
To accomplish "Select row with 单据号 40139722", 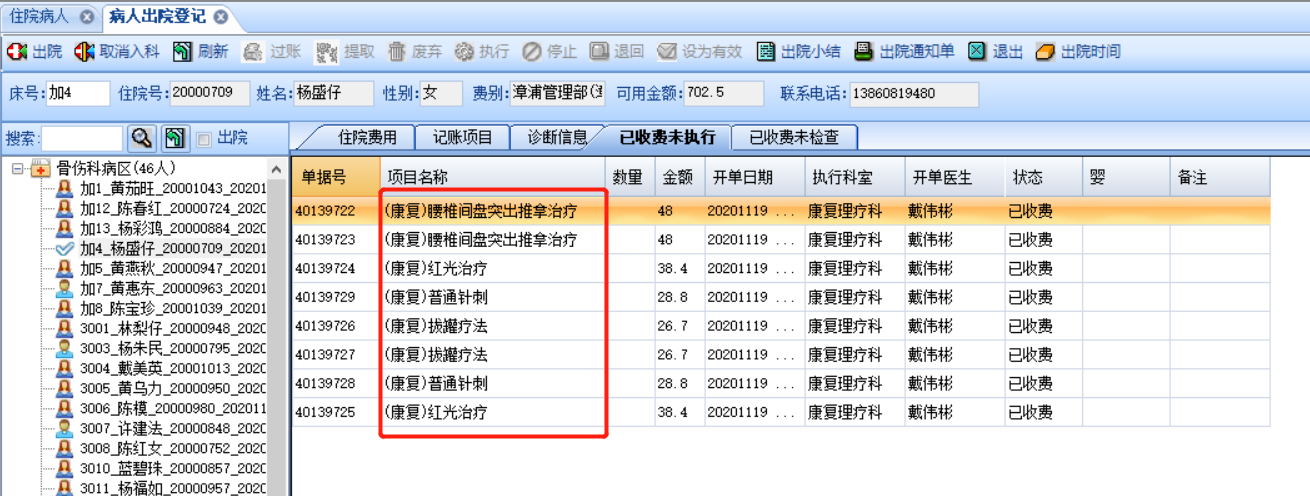I will coord(781,211).
